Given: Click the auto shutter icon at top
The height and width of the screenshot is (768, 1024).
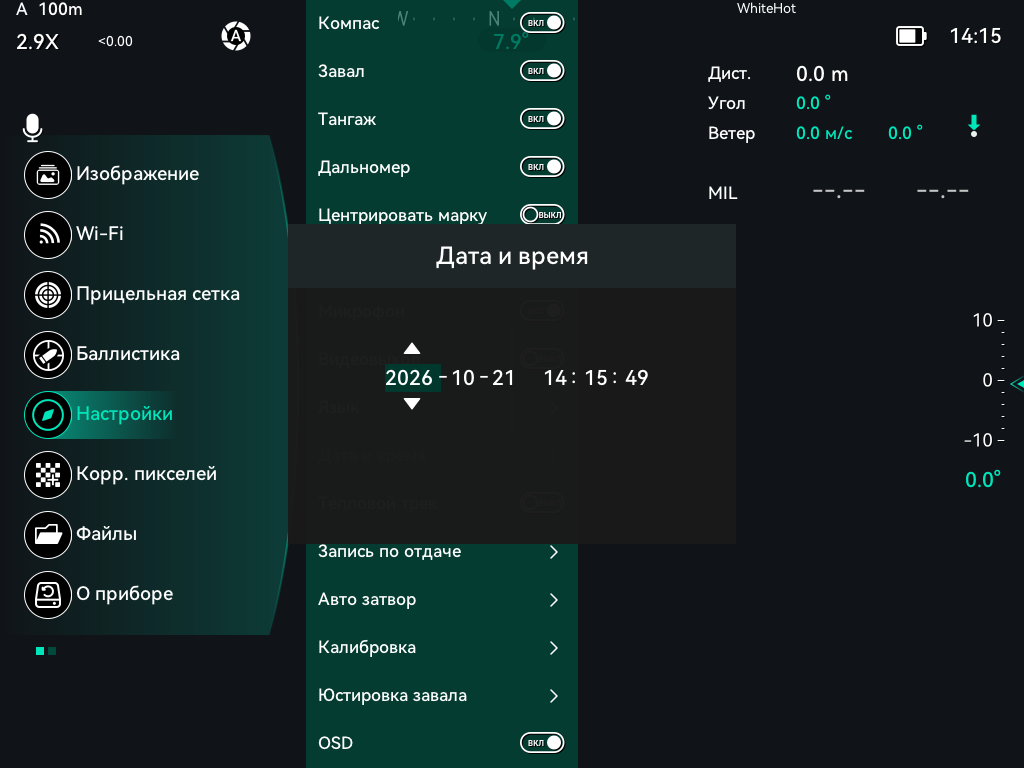Looking at the screenshot, I should coord(236,36).
